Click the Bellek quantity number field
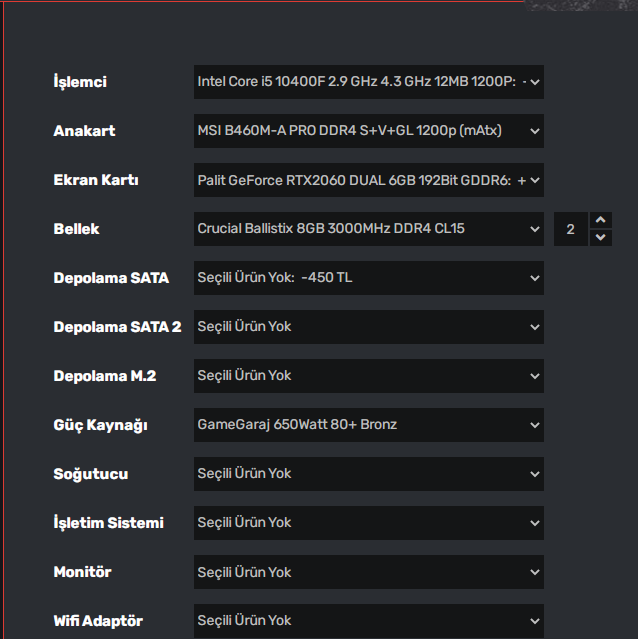Screen dimensions: 638x639 point(571,229)
